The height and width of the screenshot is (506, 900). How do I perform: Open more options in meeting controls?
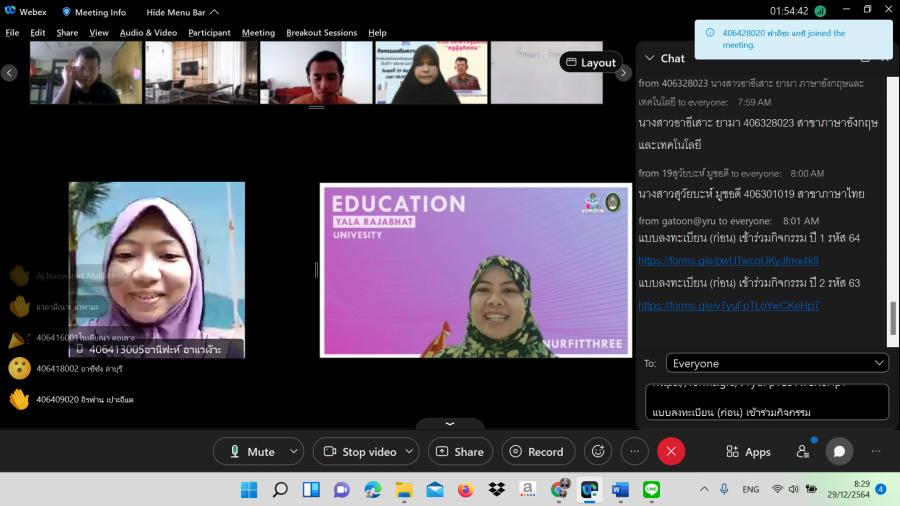click(635, 451)
